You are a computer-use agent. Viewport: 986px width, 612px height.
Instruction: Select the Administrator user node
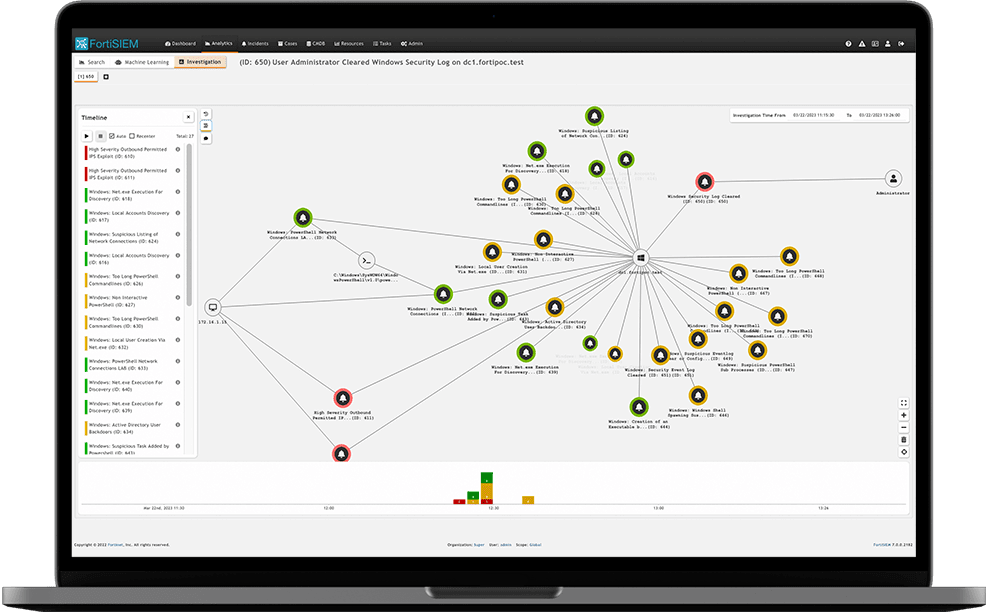click(x=893, y=178)
